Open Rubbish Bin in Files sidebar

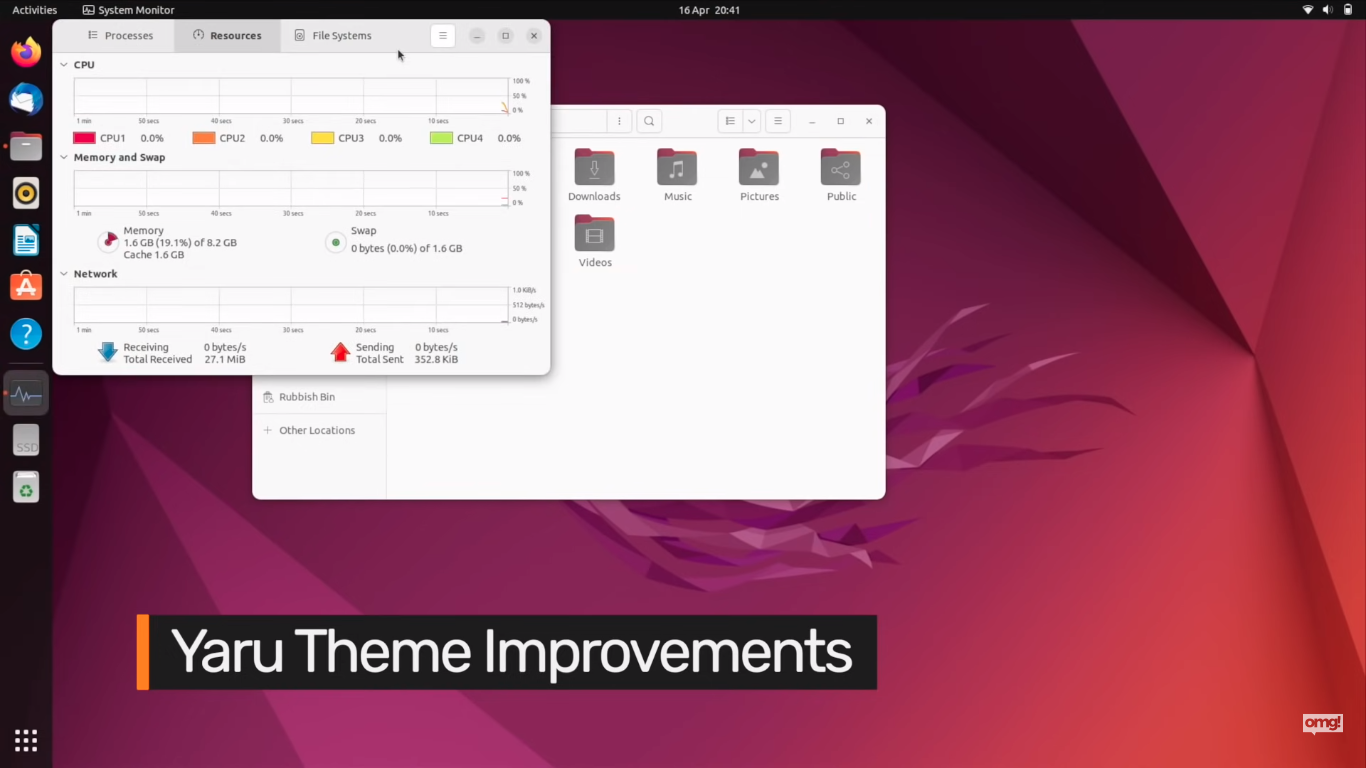point(318,397)
